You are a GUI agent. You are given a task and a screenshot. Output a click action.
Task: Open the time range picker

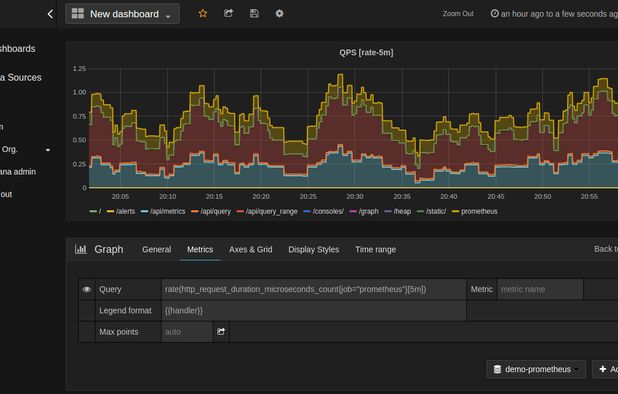[x=554, y=14]
